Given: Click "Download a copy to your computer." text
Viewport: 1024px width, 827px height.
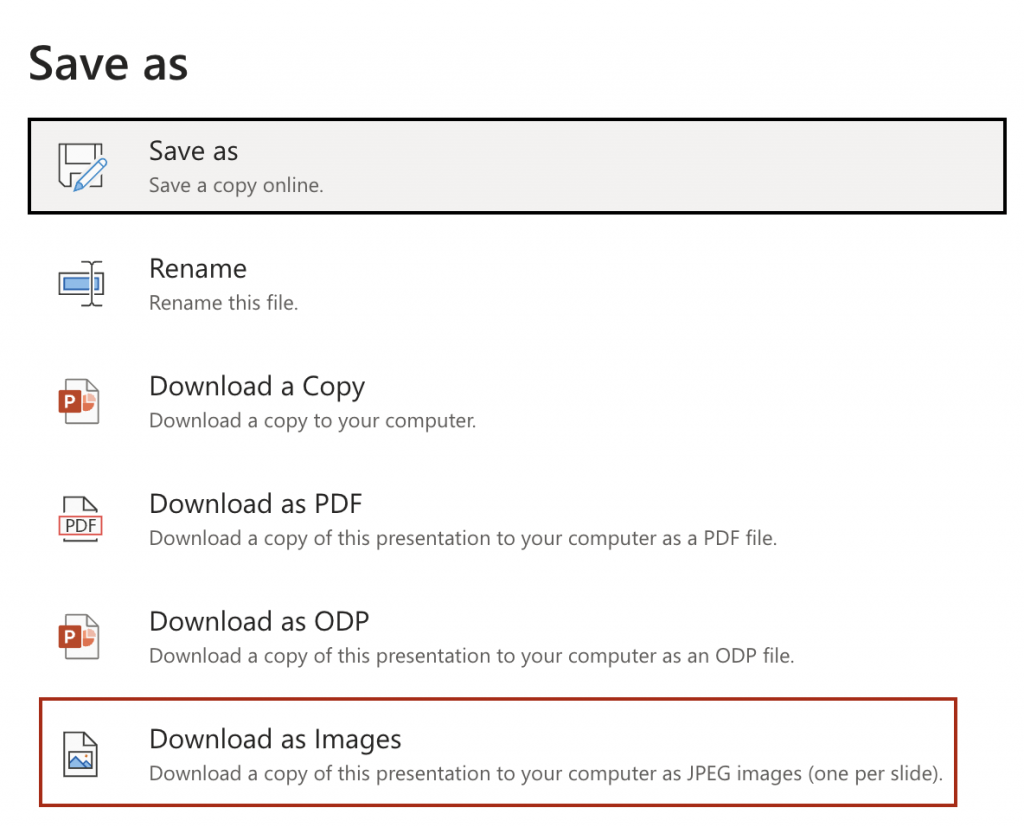Looking at the screenshot, I should tap(312, 421).
